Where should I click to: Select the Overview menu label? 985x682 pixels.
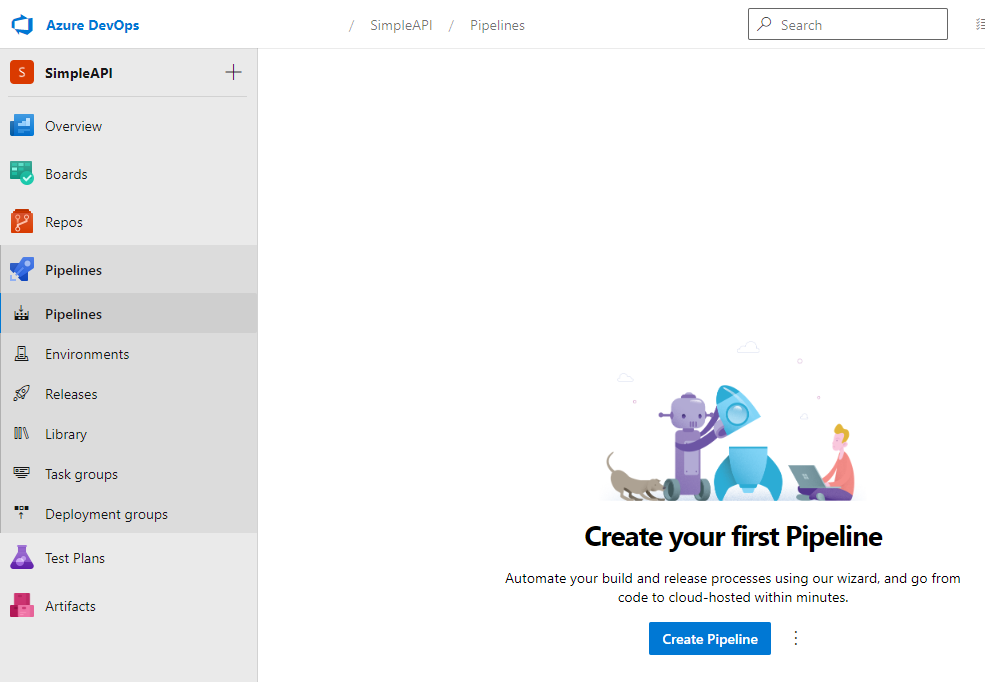click(x=73, y=126)
